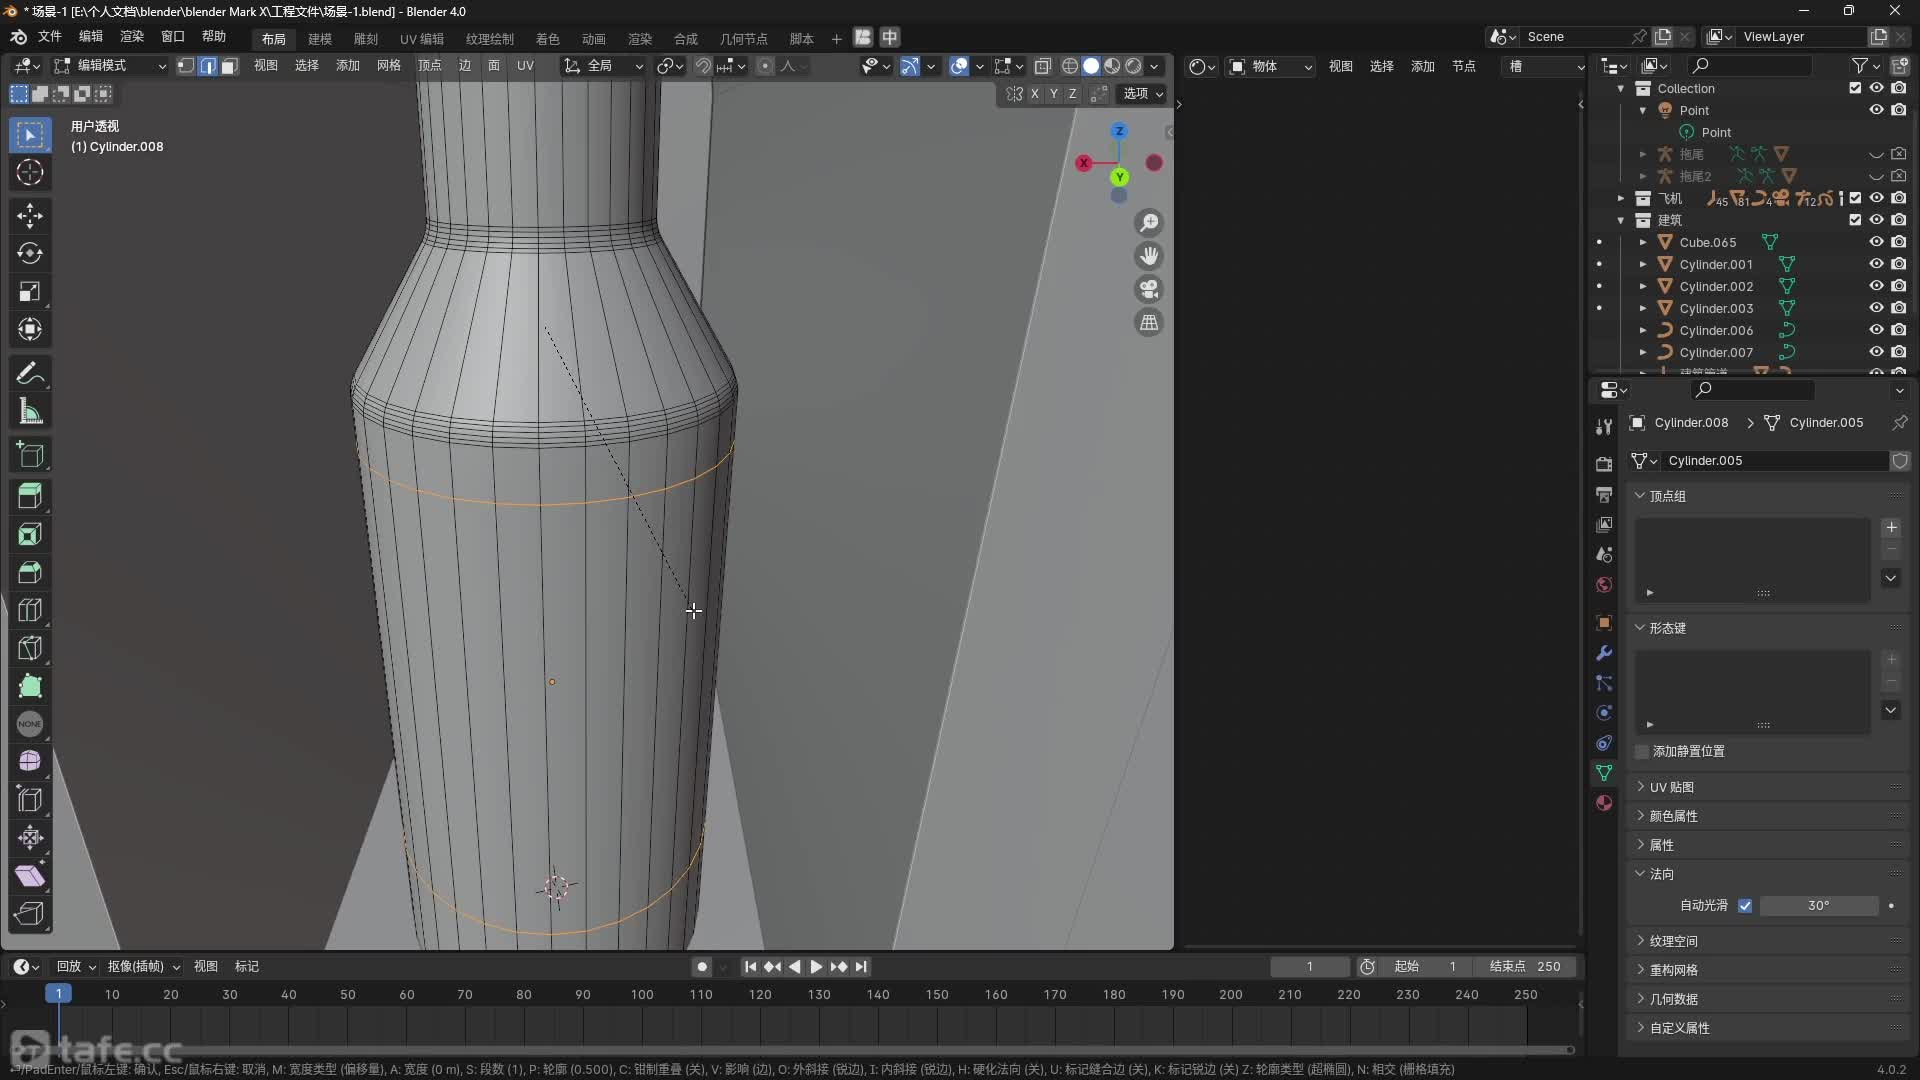Toggle X-ray display mode
The image size is (1920, 1080).
click(x=1042, y=66)
